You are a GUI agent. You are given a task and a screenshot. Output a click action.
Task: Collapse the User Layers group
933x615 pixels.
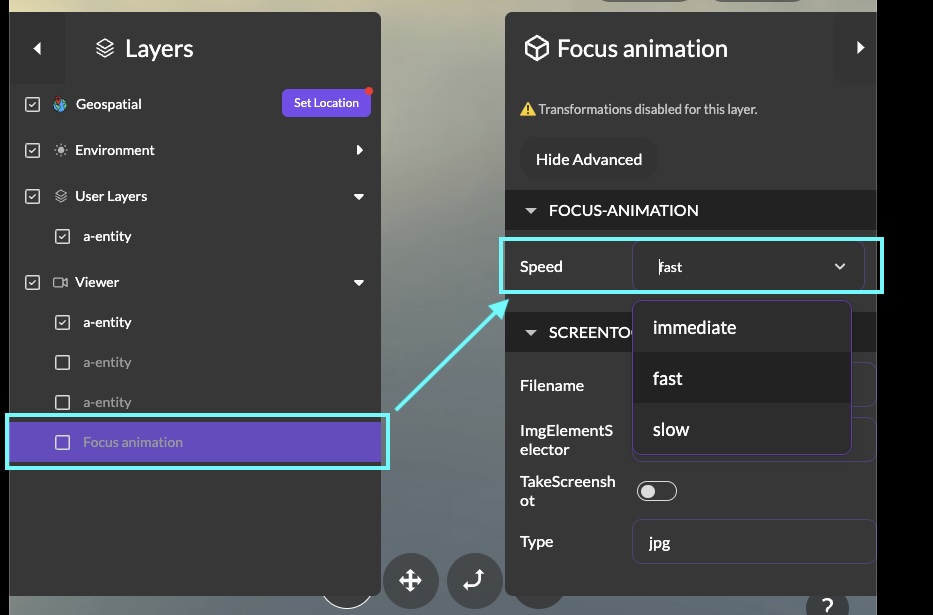tap(359, 197)
